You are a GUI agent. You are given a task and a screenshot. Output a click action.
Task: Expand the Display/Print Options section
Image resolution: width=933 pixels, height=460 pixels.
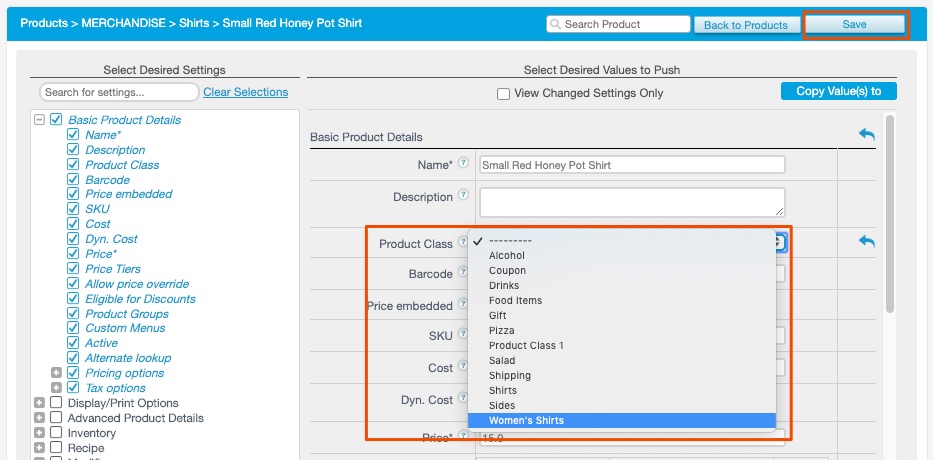point(40,403)
